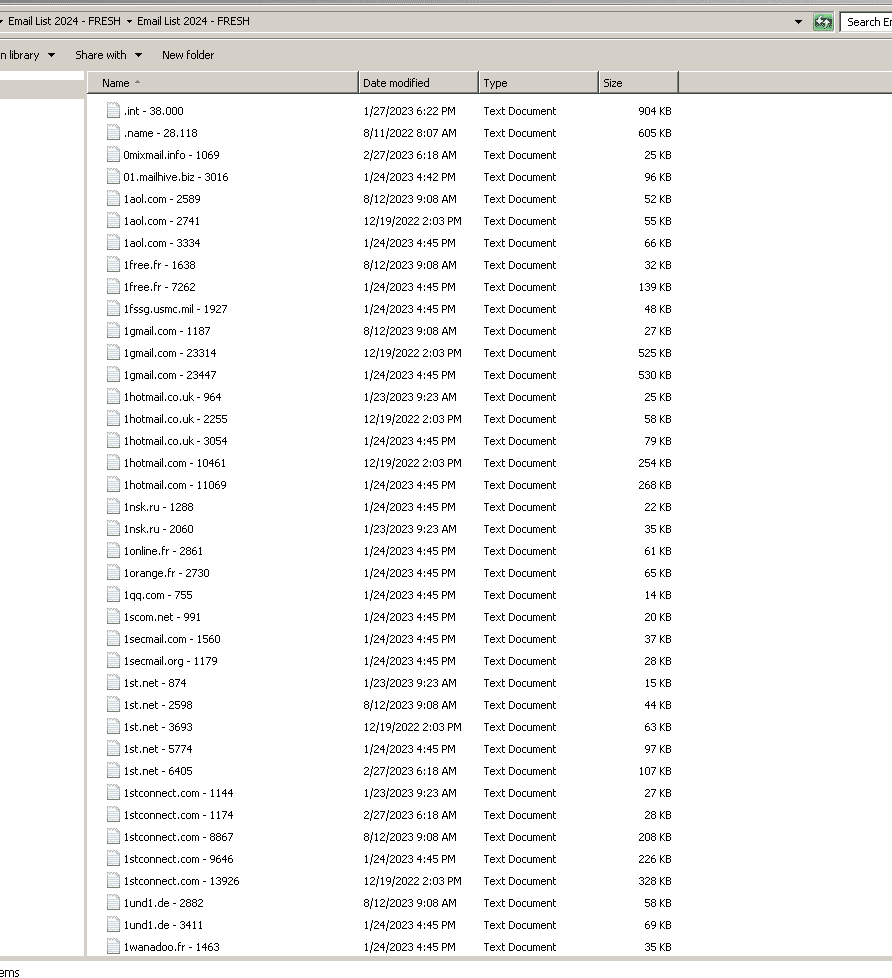Click the refresh icon beside address bar
The image size is (892, 978).
tap(823, 22)
